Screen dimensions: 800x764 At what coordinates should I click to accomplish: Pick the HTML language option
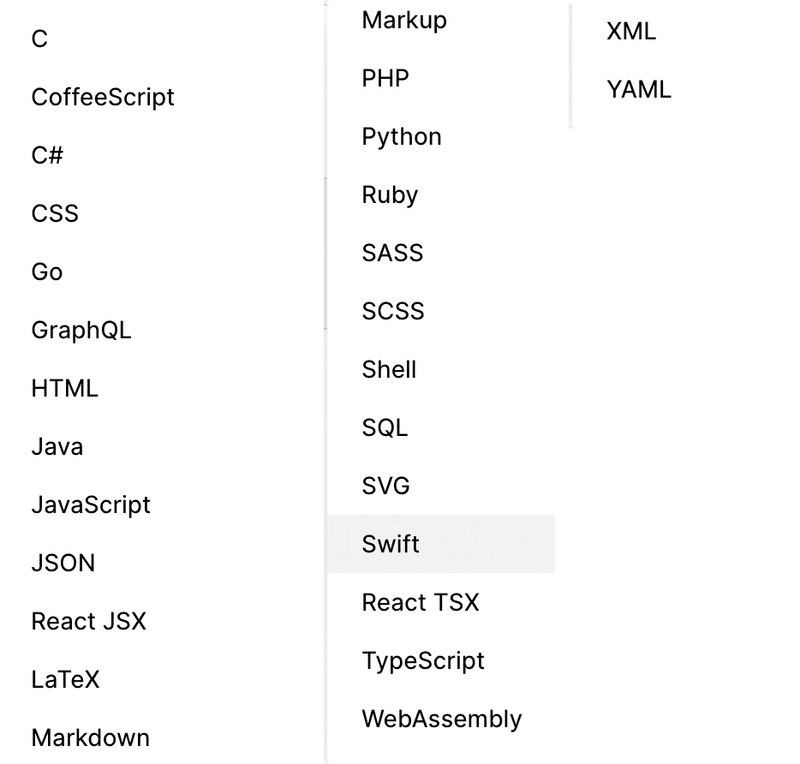pos(64,388)
